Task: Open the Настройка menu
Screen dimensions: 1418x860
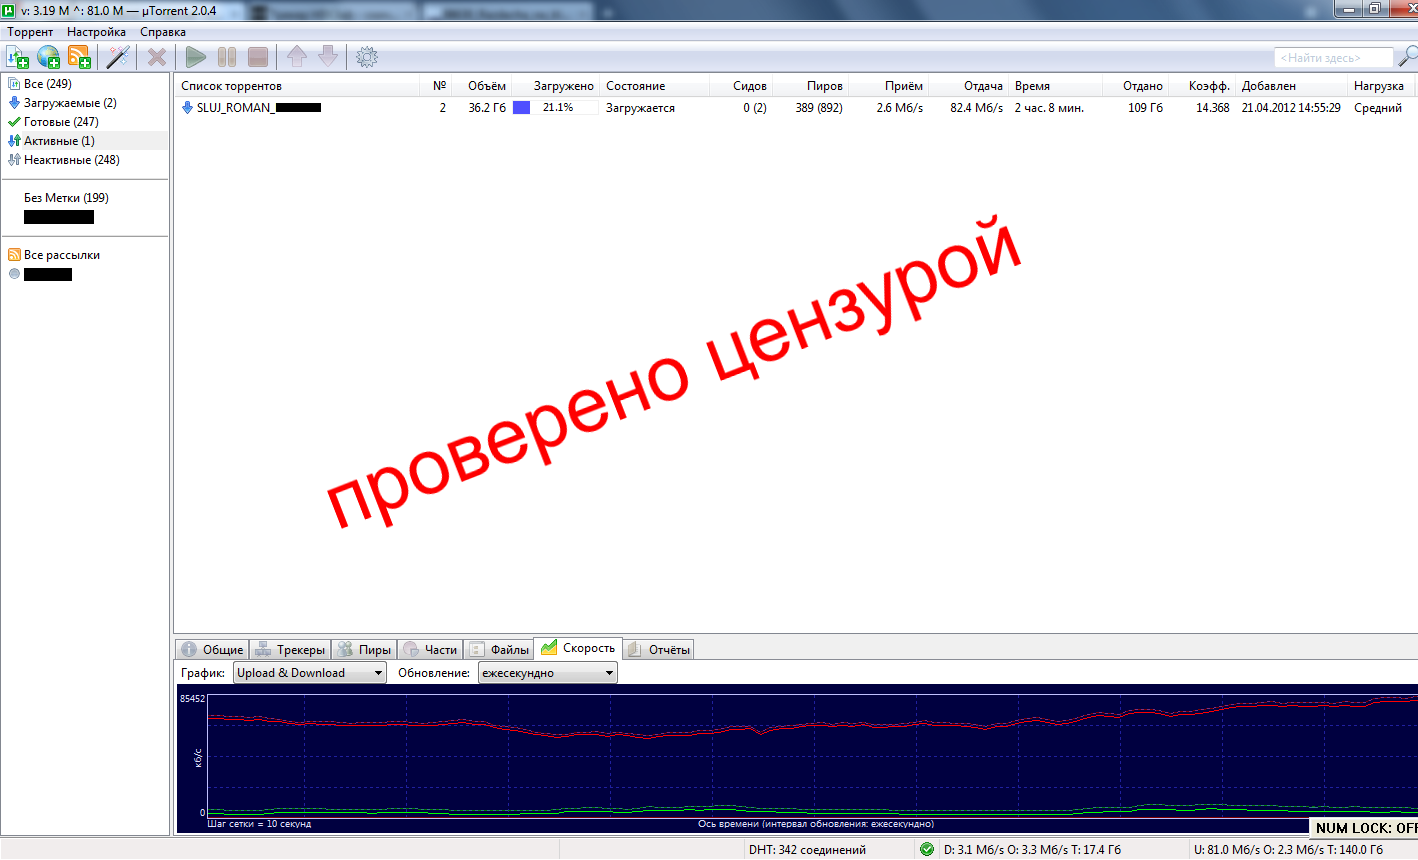Action: pos(96,32)
